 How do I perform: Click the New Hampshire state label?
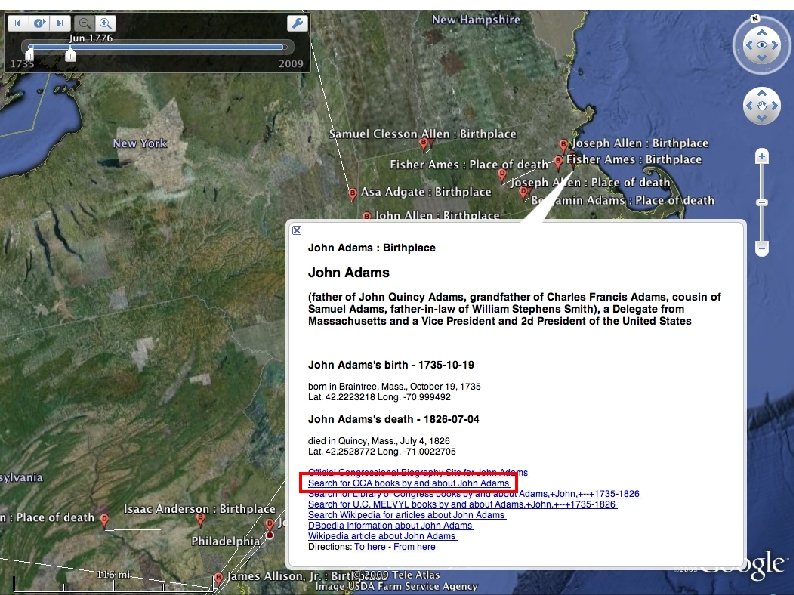point(476,19)
